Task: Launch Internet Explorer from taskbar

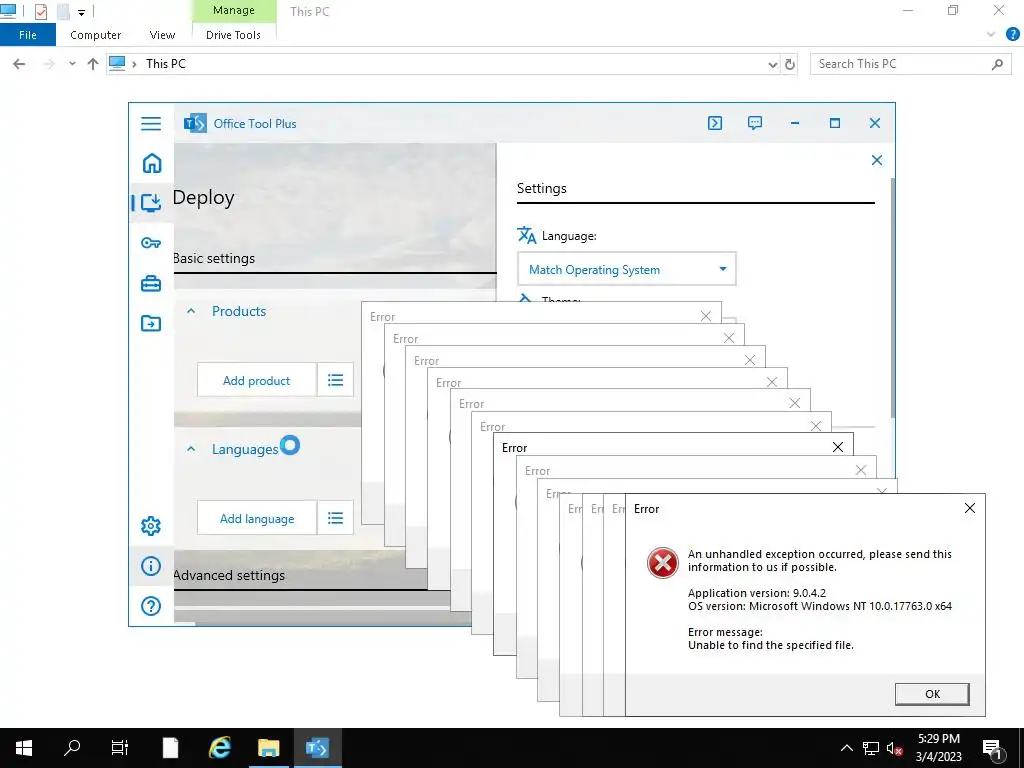Action: [x=219, y=748]
